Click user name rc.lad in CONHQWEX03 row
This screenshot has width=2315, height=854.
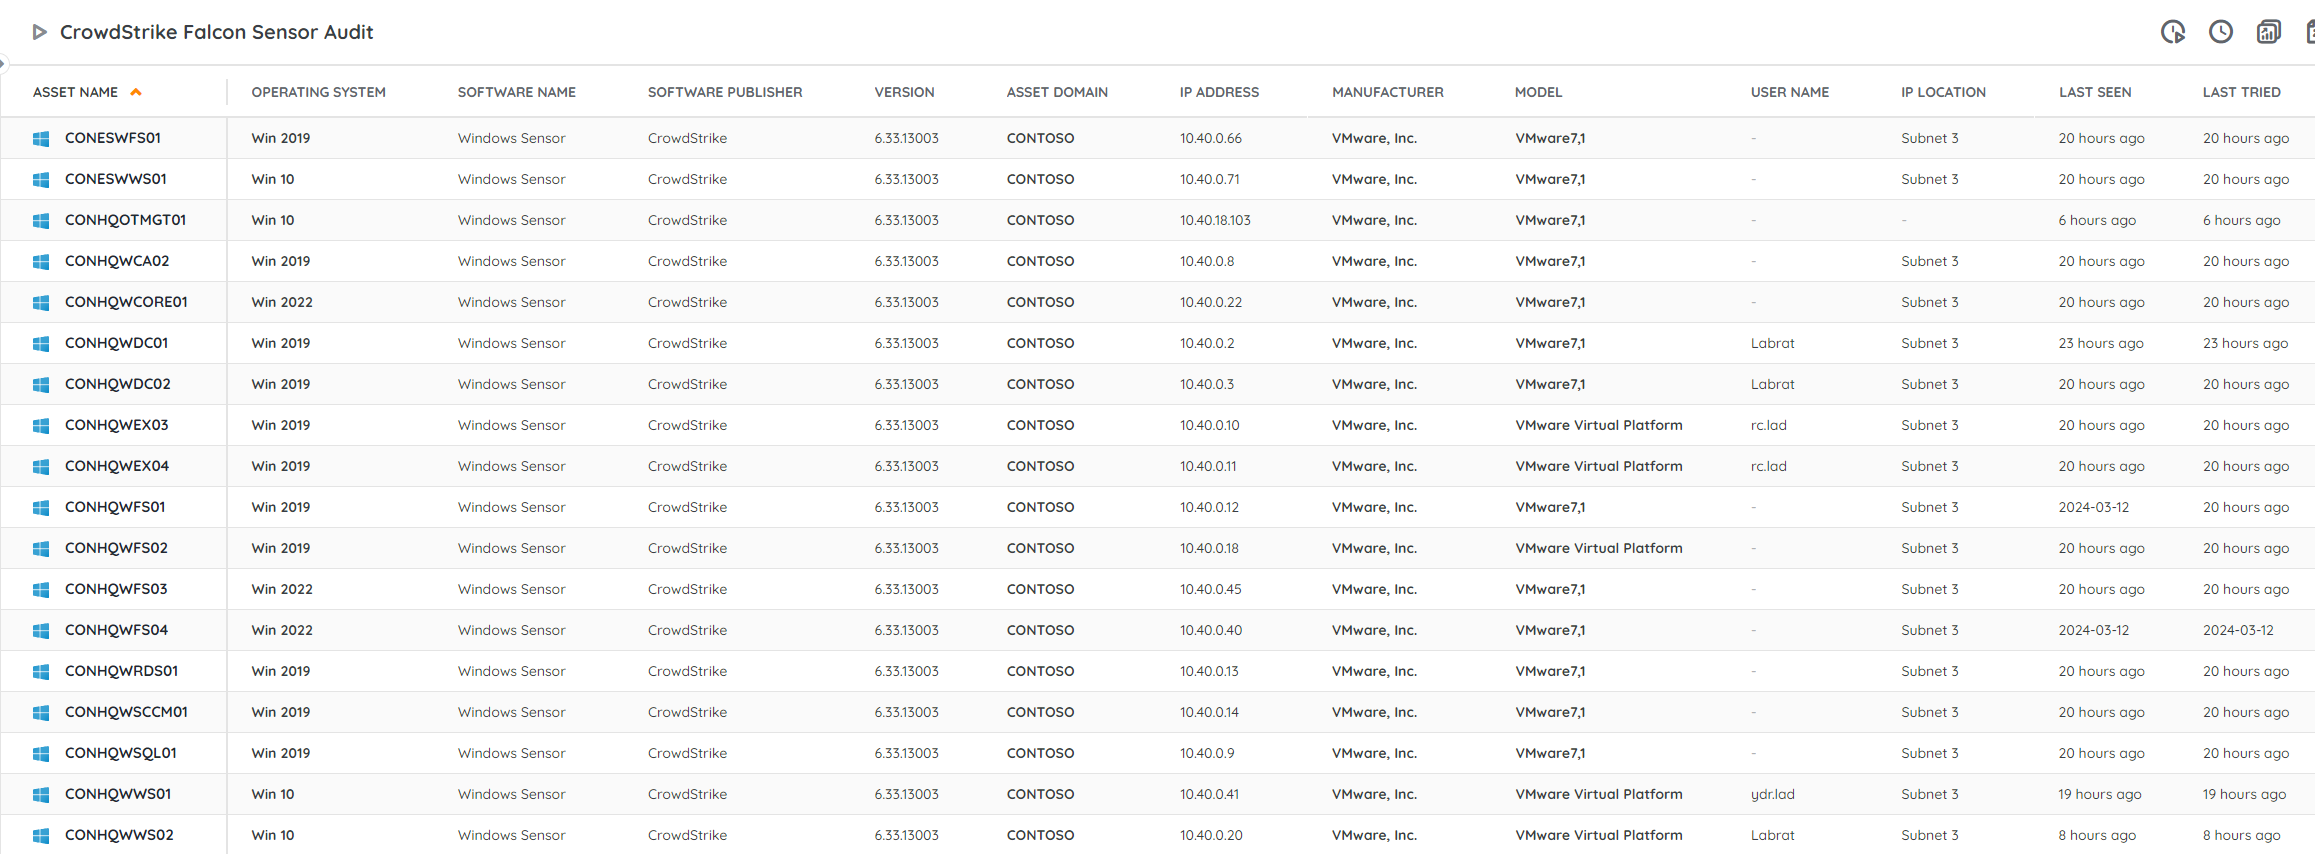tap(1768, 425)
